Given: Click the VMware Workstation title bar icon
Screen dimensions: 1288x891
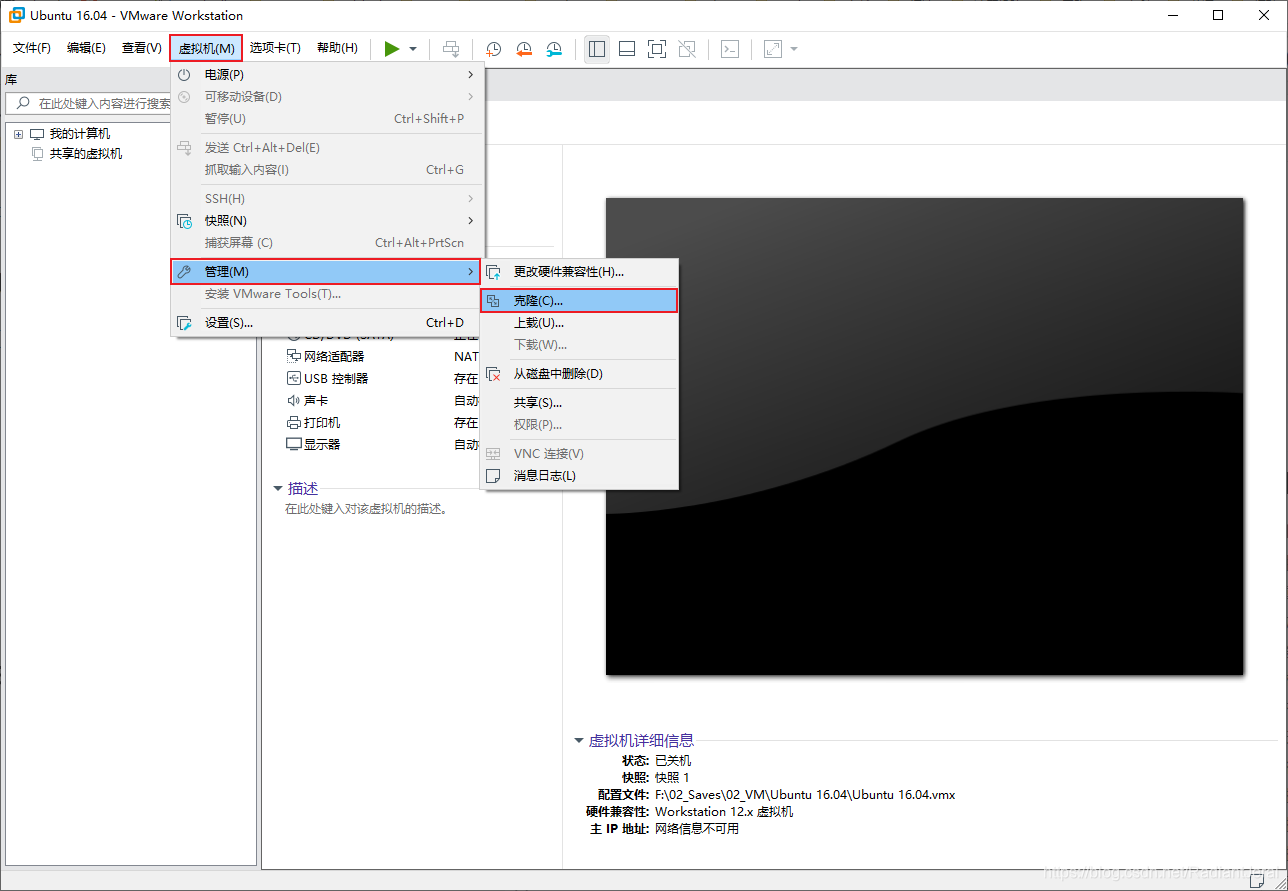Looking at the screenshot, I should click(x=17, y=15).
